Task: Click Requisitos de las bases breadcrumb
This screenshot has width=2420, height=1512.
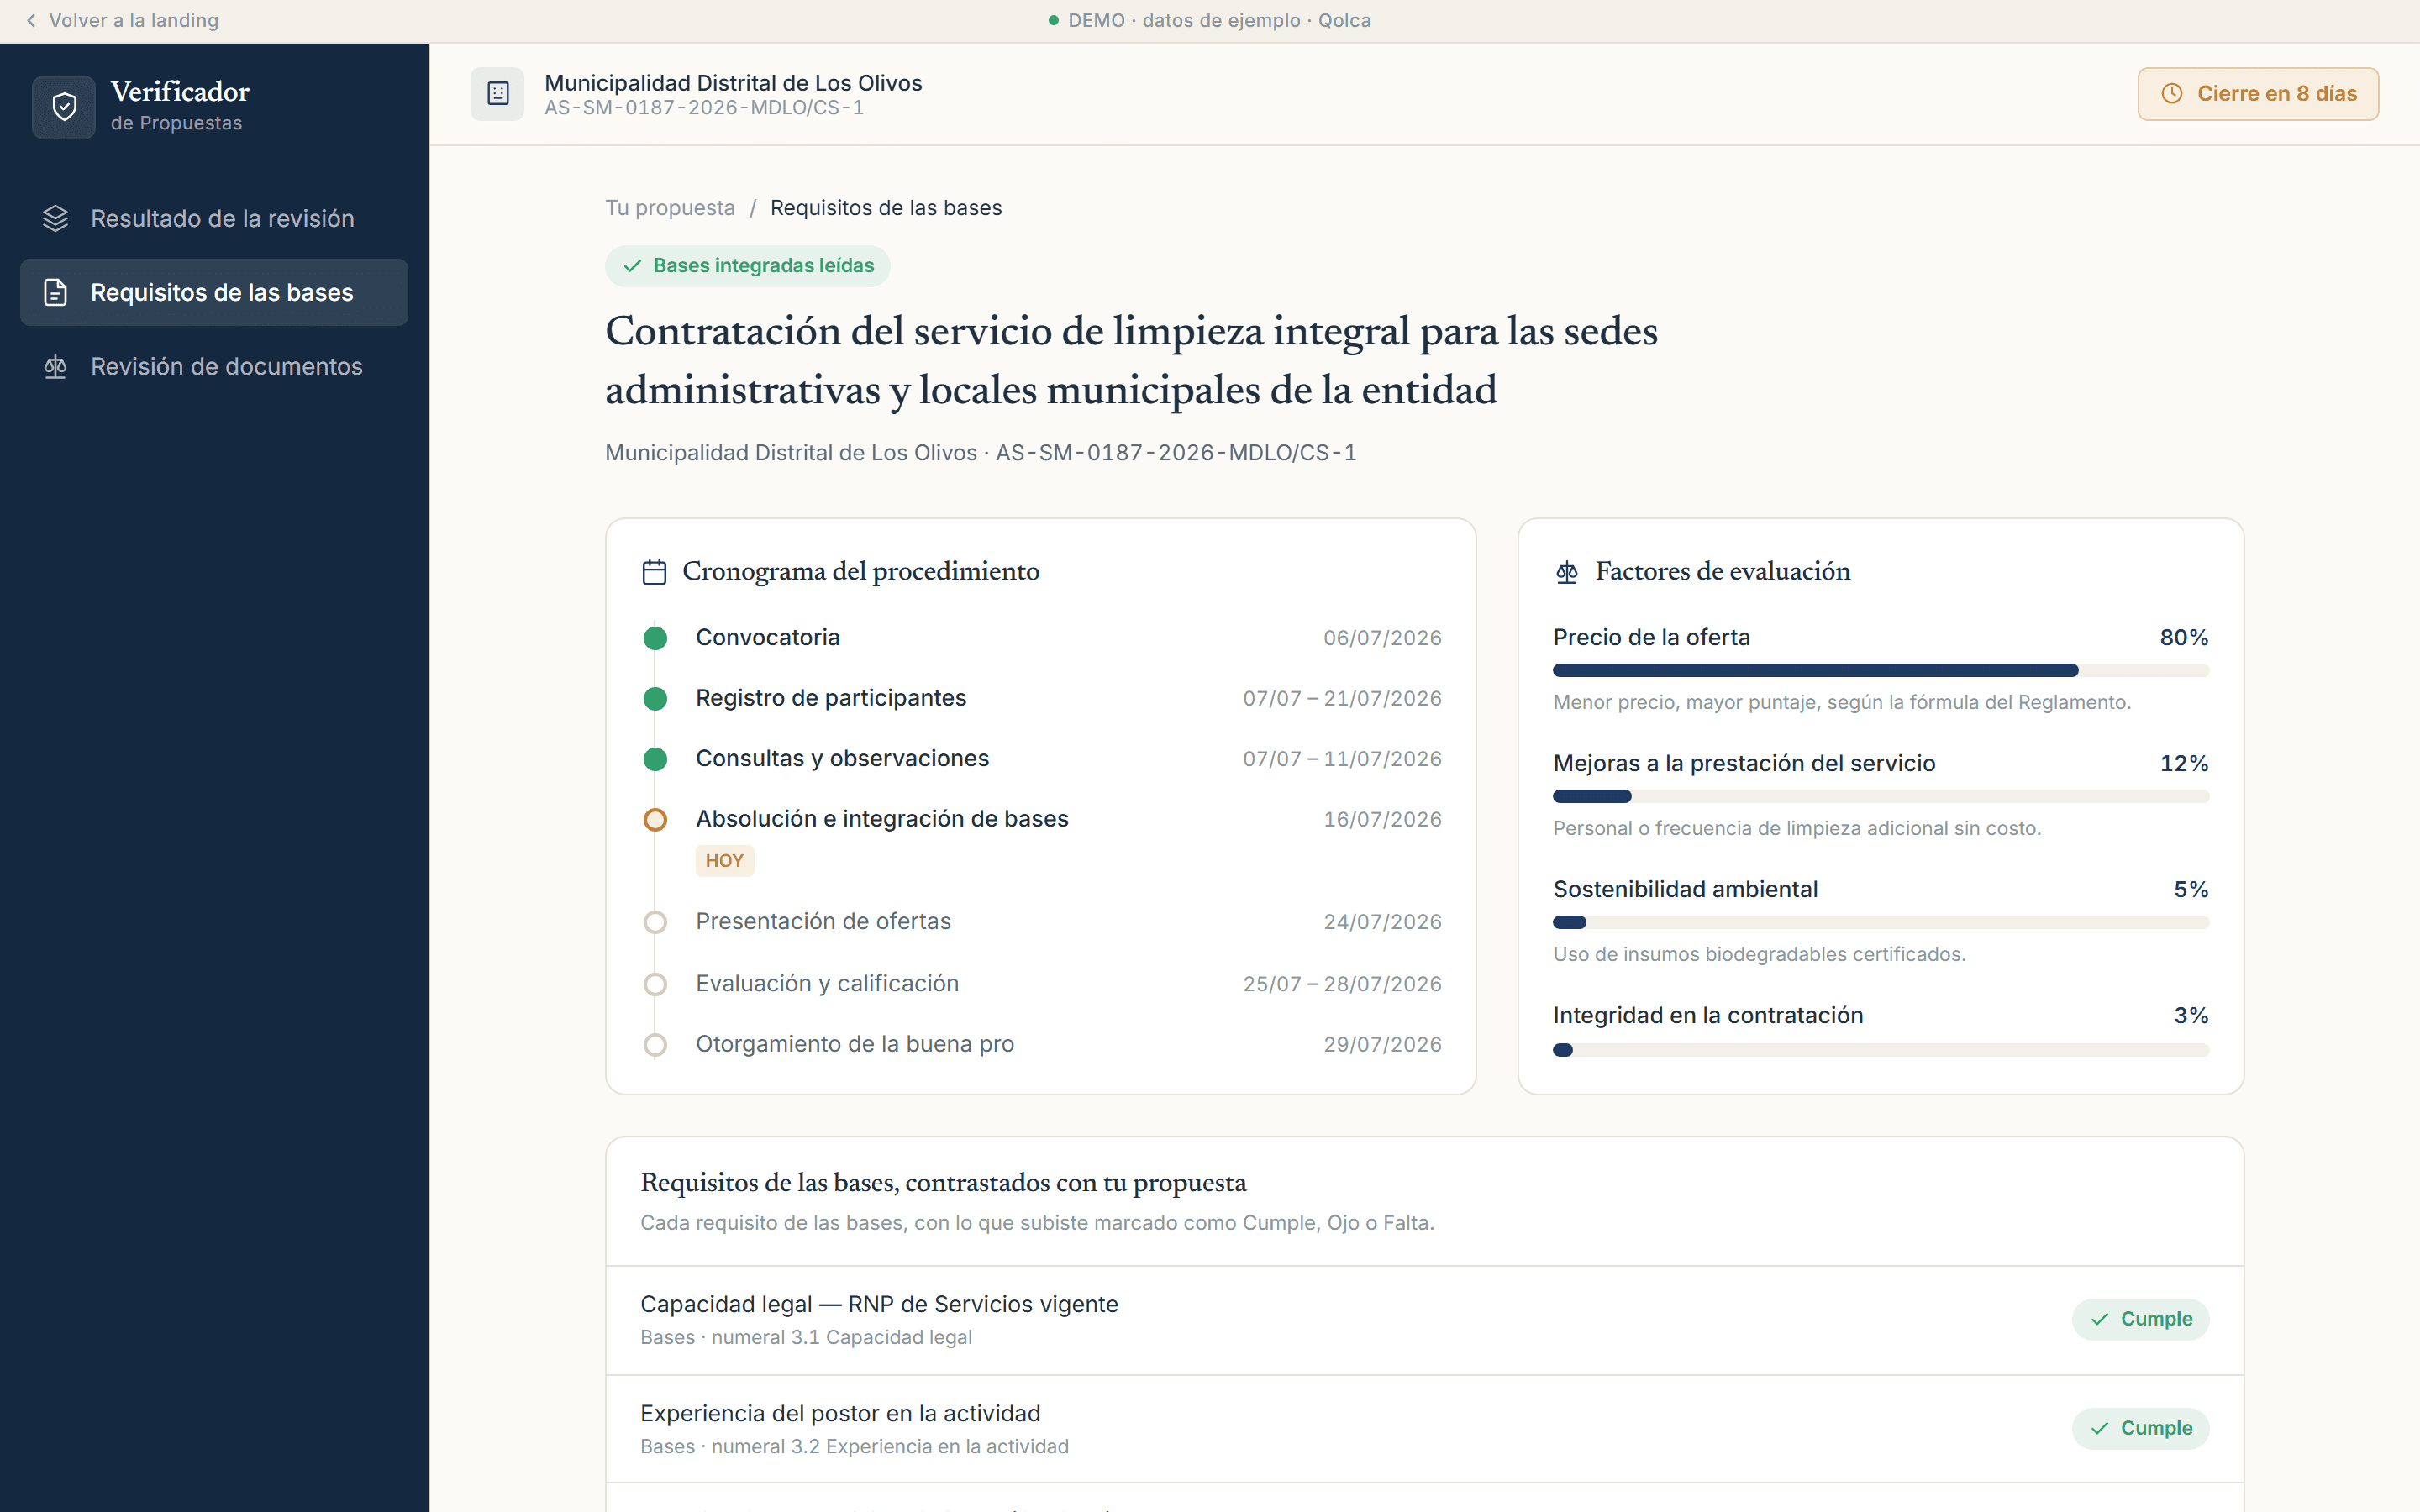Action: [x=885, y=208]
